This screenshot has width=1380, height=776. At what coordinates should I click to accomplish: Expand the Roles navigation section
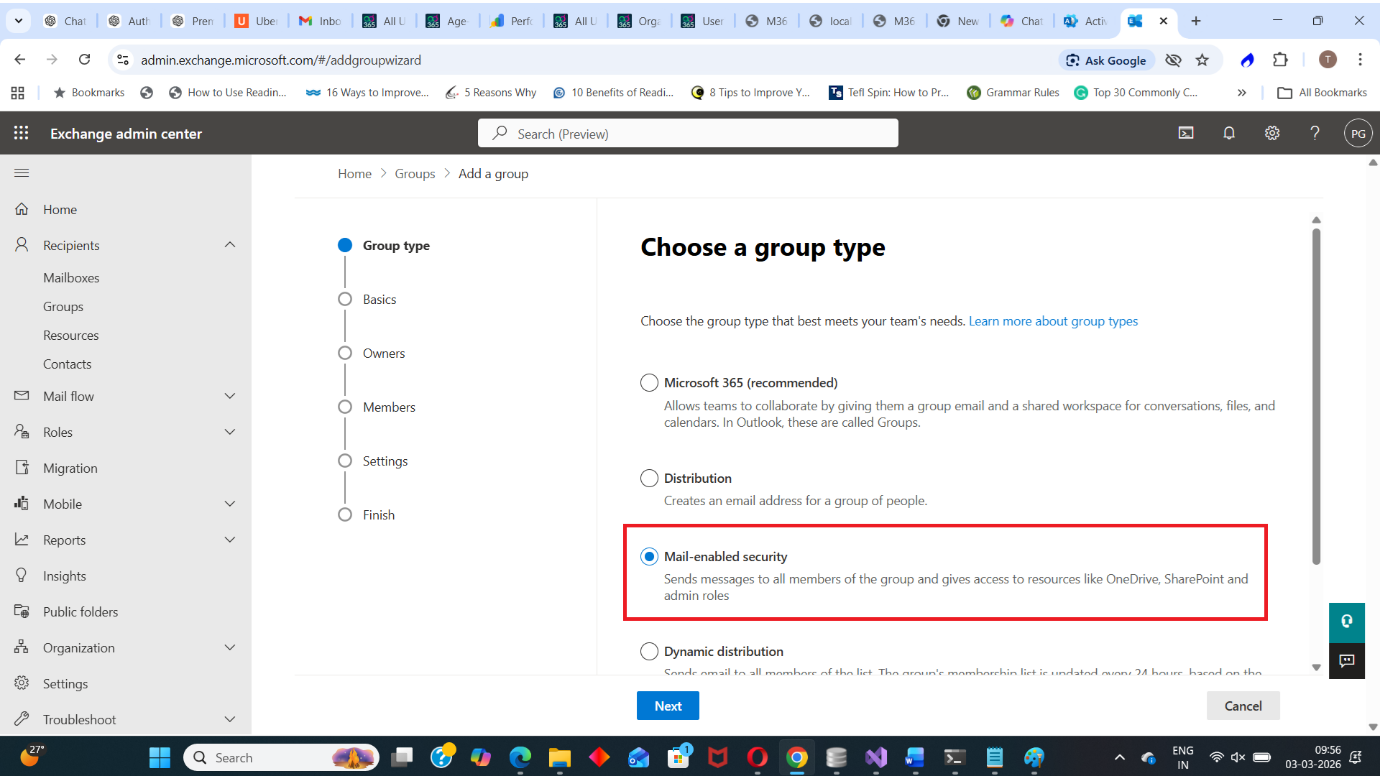[229, 432]
